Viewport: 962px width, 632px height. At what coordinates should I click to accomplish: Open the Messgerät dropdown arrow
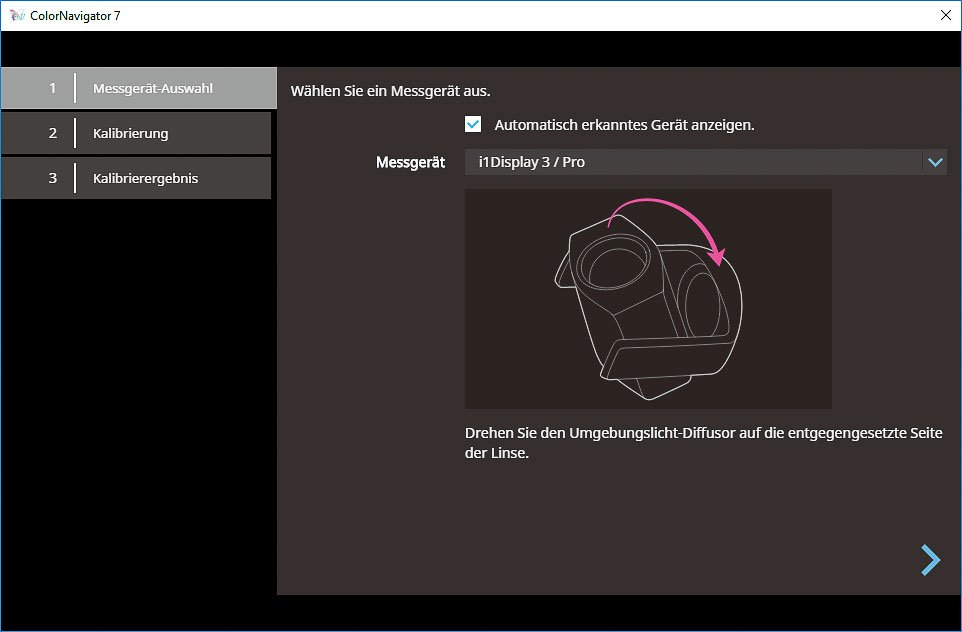(x=935, y=162)
